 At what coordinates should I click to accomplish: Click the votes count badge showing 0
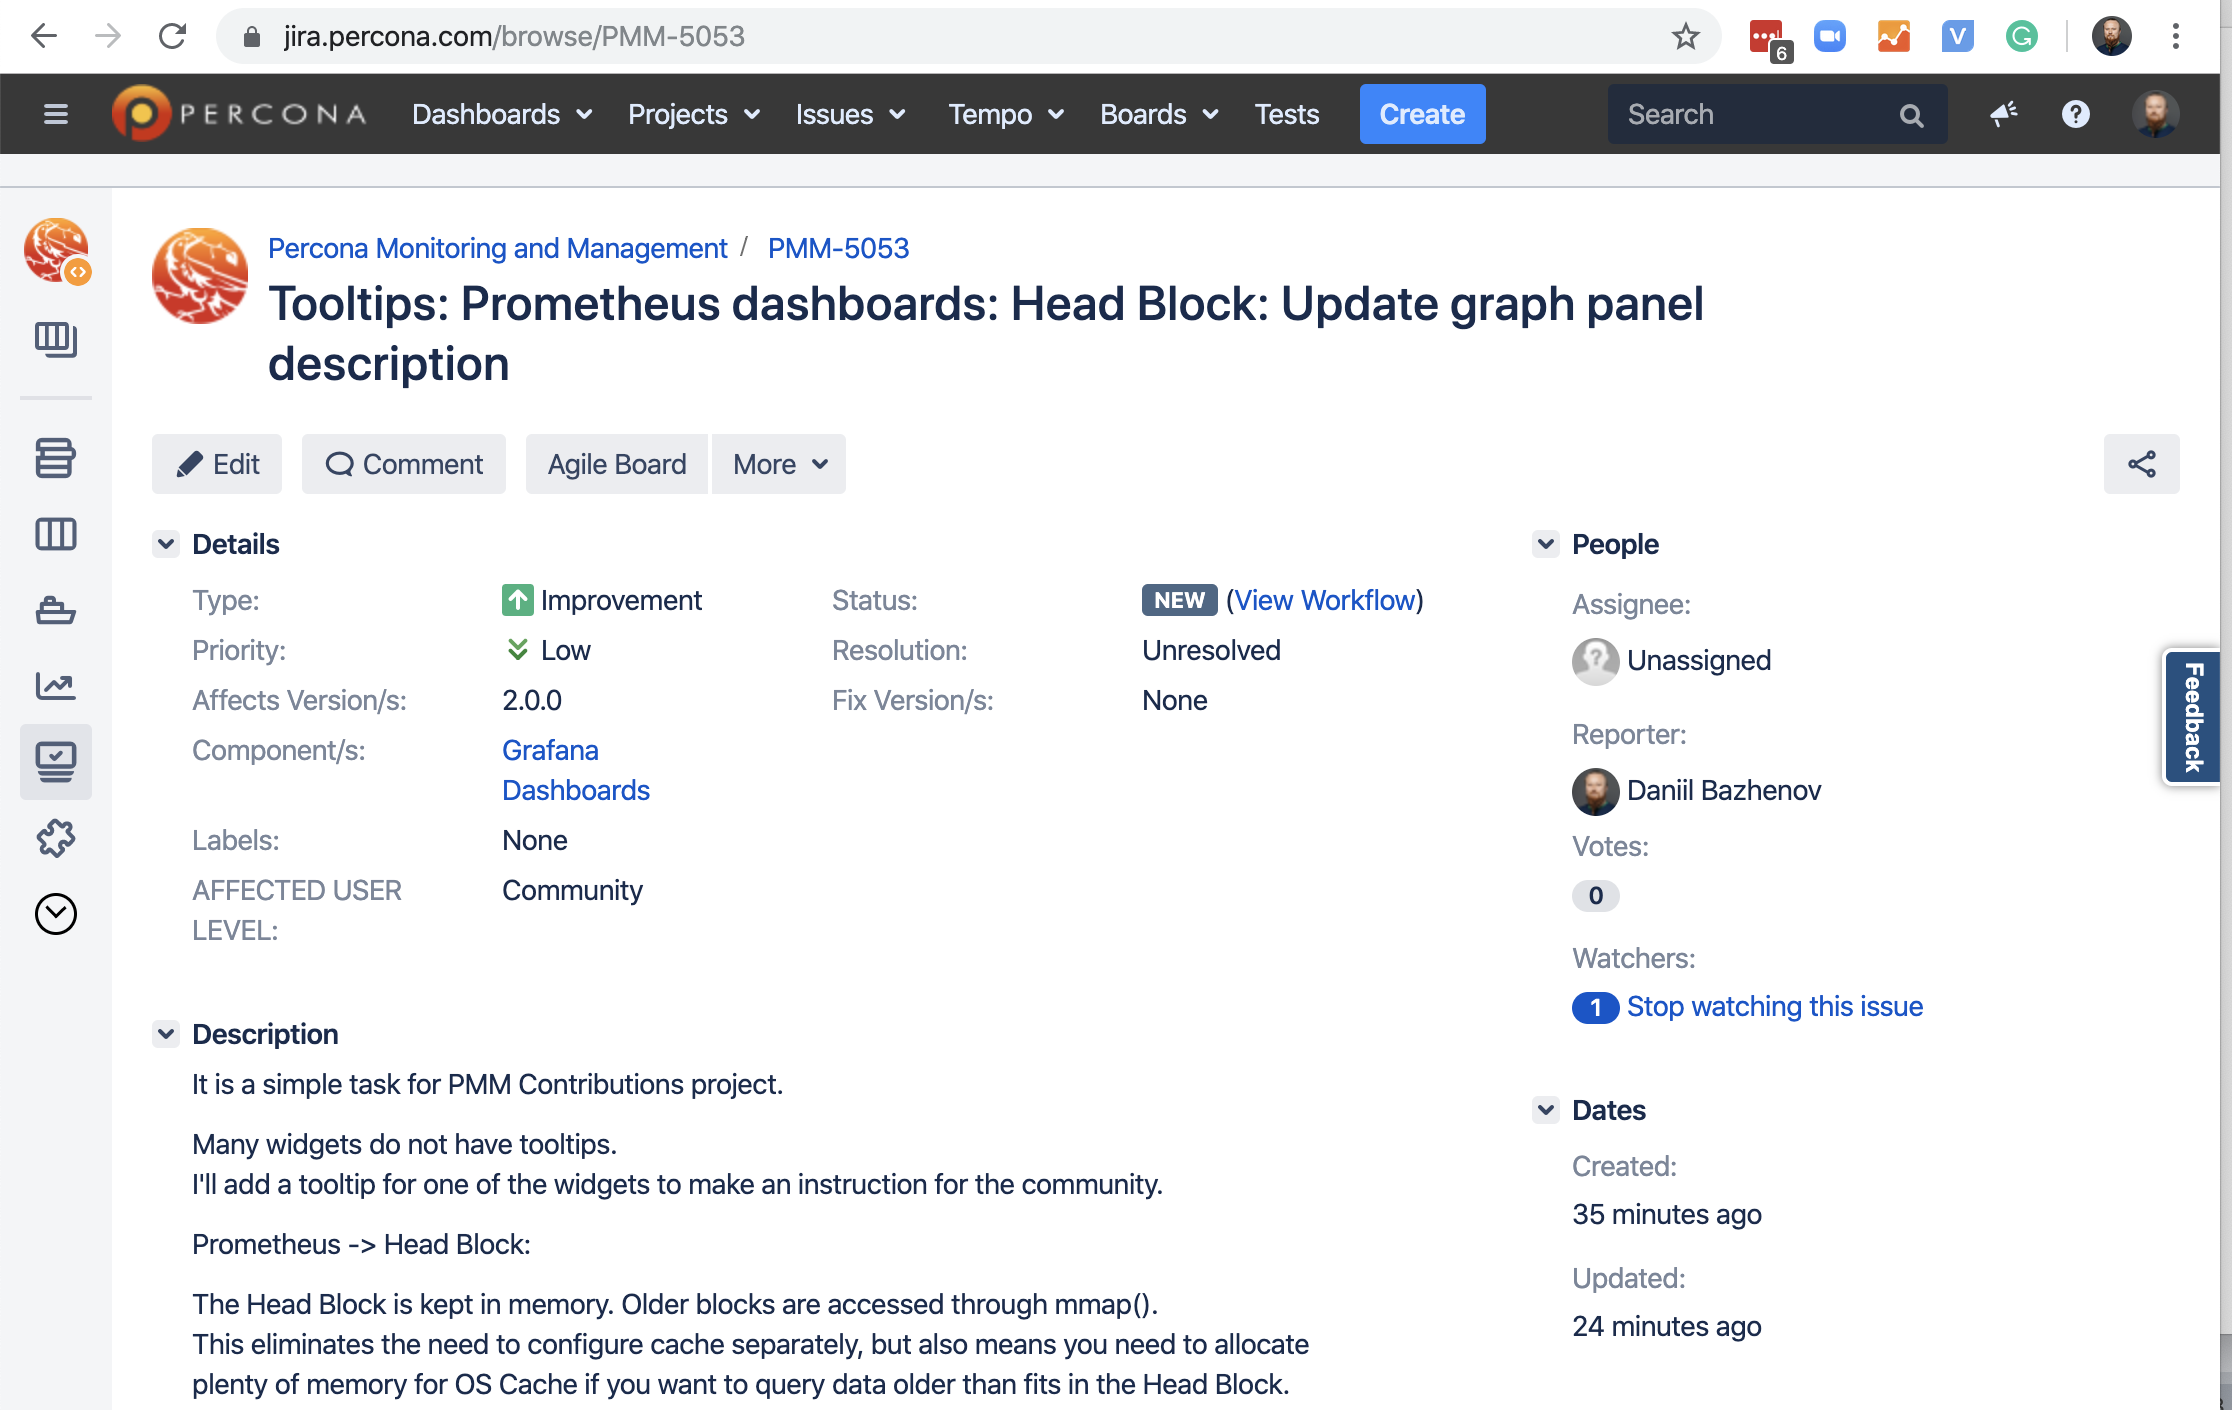click(x=1596, y=895)
